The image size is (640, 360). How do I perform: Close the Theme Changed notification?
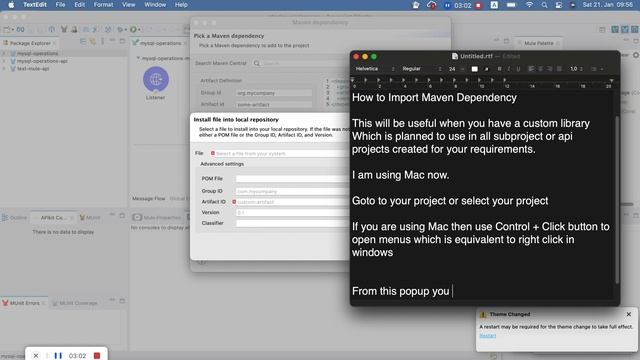[629, 314]
